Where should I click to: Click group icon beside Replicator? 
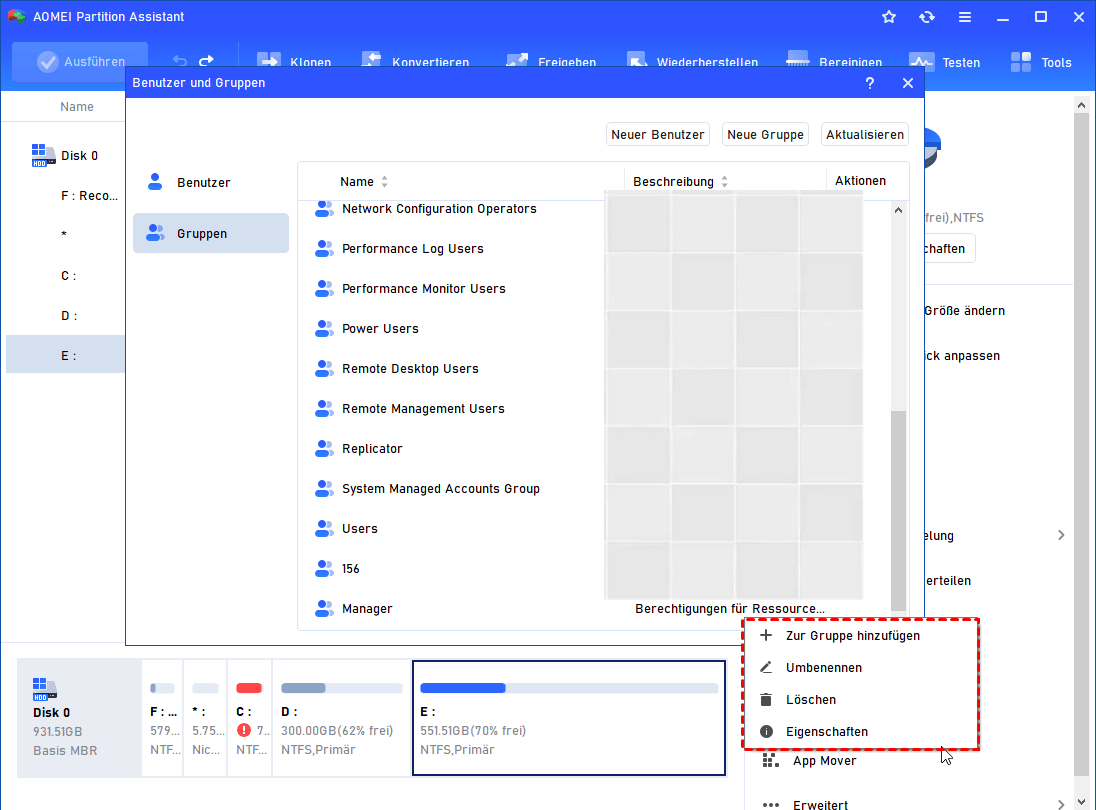tap(324, 449)
